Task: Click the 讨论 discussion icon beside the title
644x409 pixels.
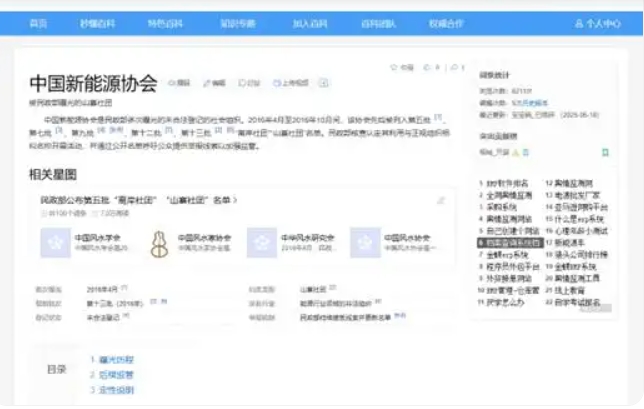Action: coord(242,83)
